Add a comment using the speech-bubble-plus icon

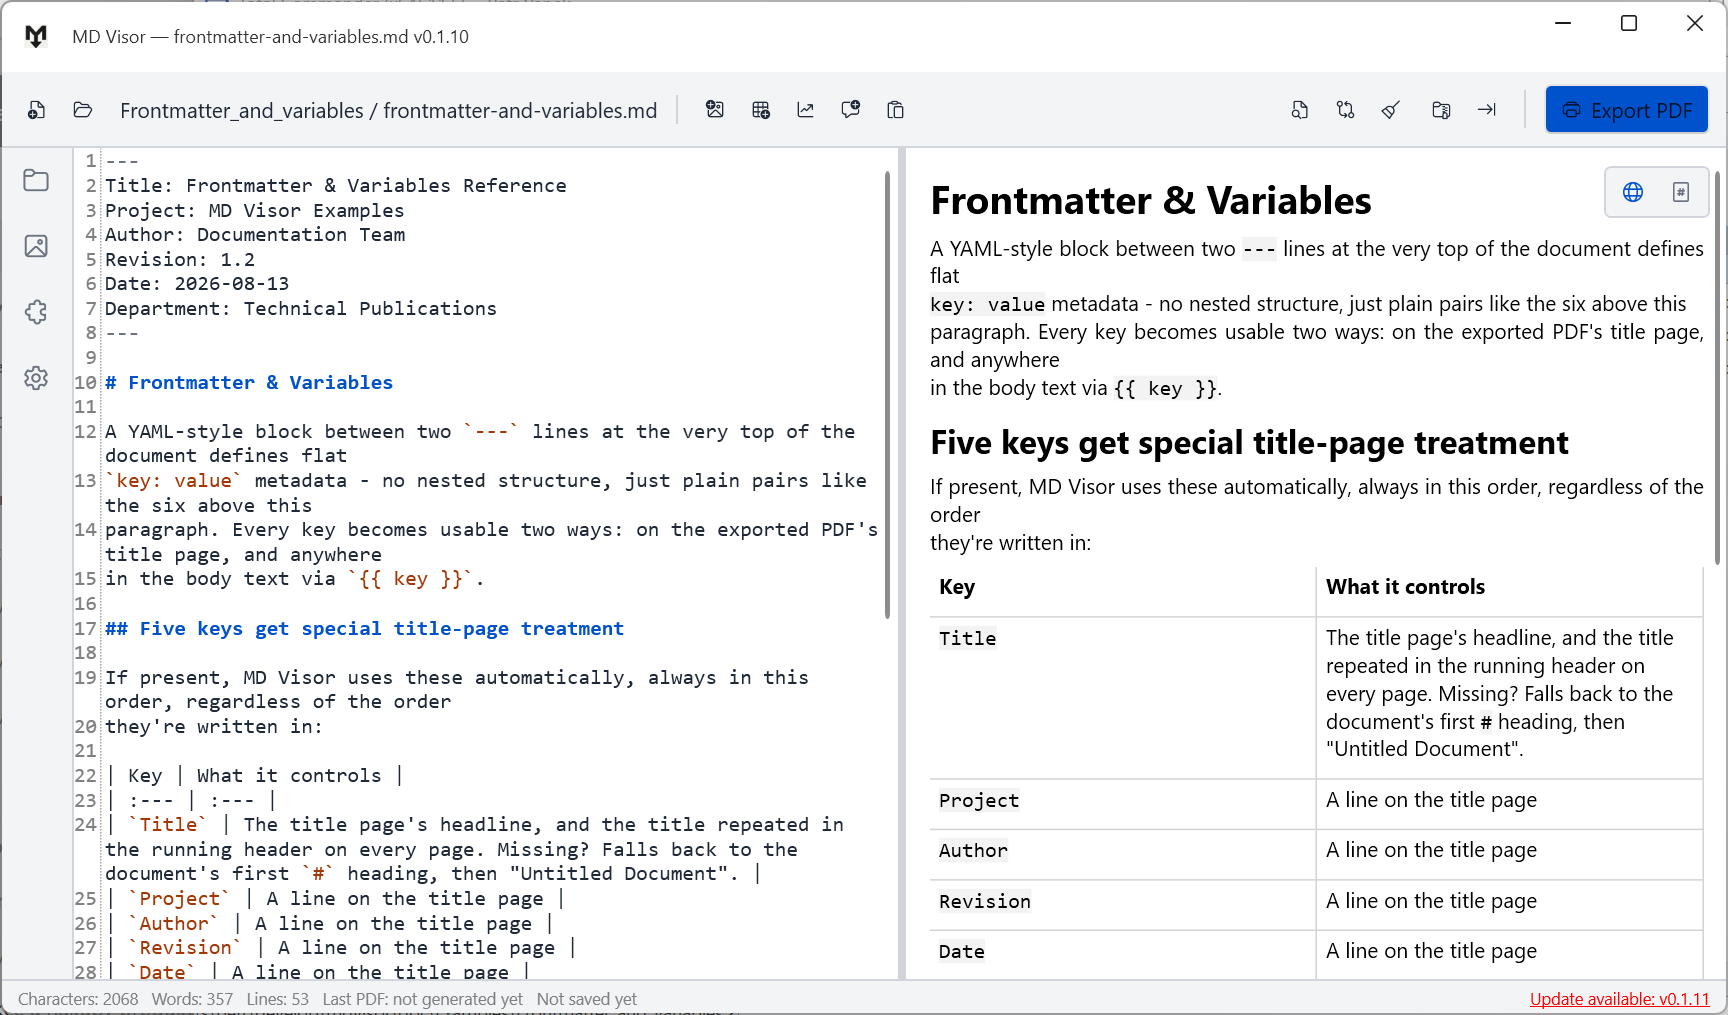(x=851, y=110)
